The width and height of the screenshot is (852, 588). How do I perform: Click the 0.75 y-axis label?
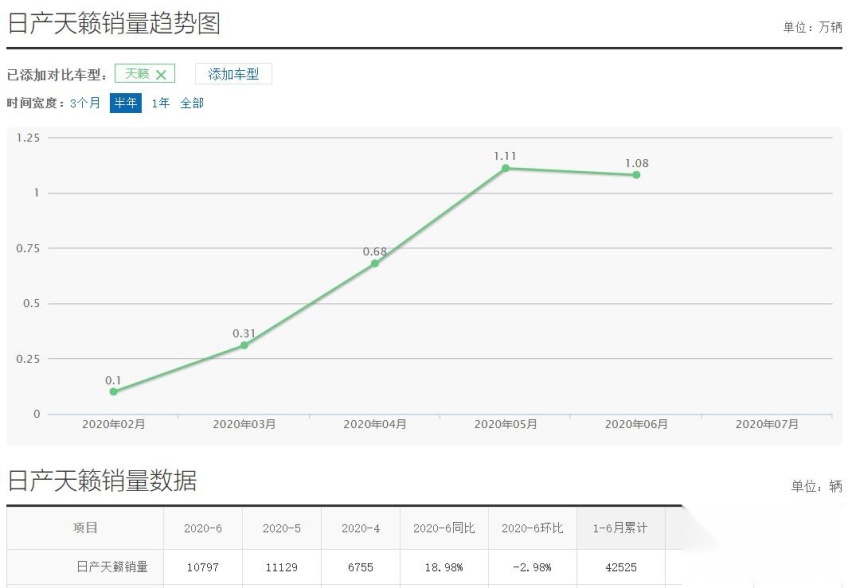click(x=28, y=248)
